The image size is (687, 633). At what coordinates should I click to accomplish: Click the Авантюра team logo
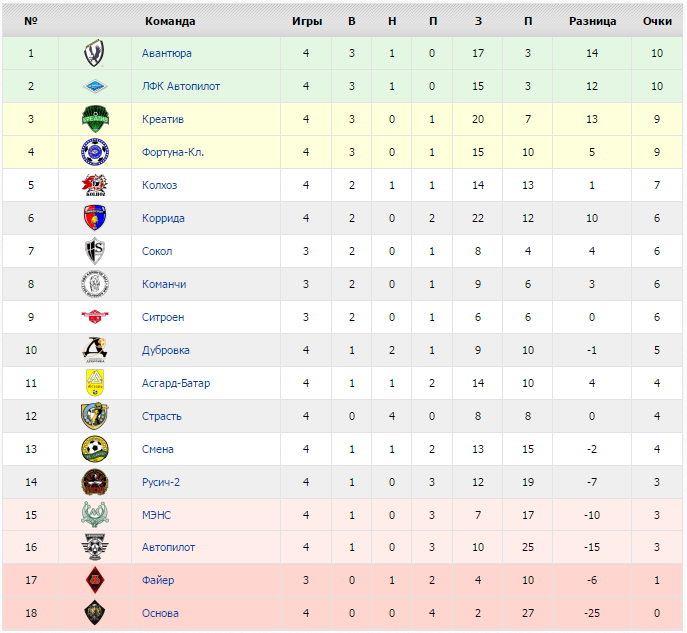click(94, 53)
